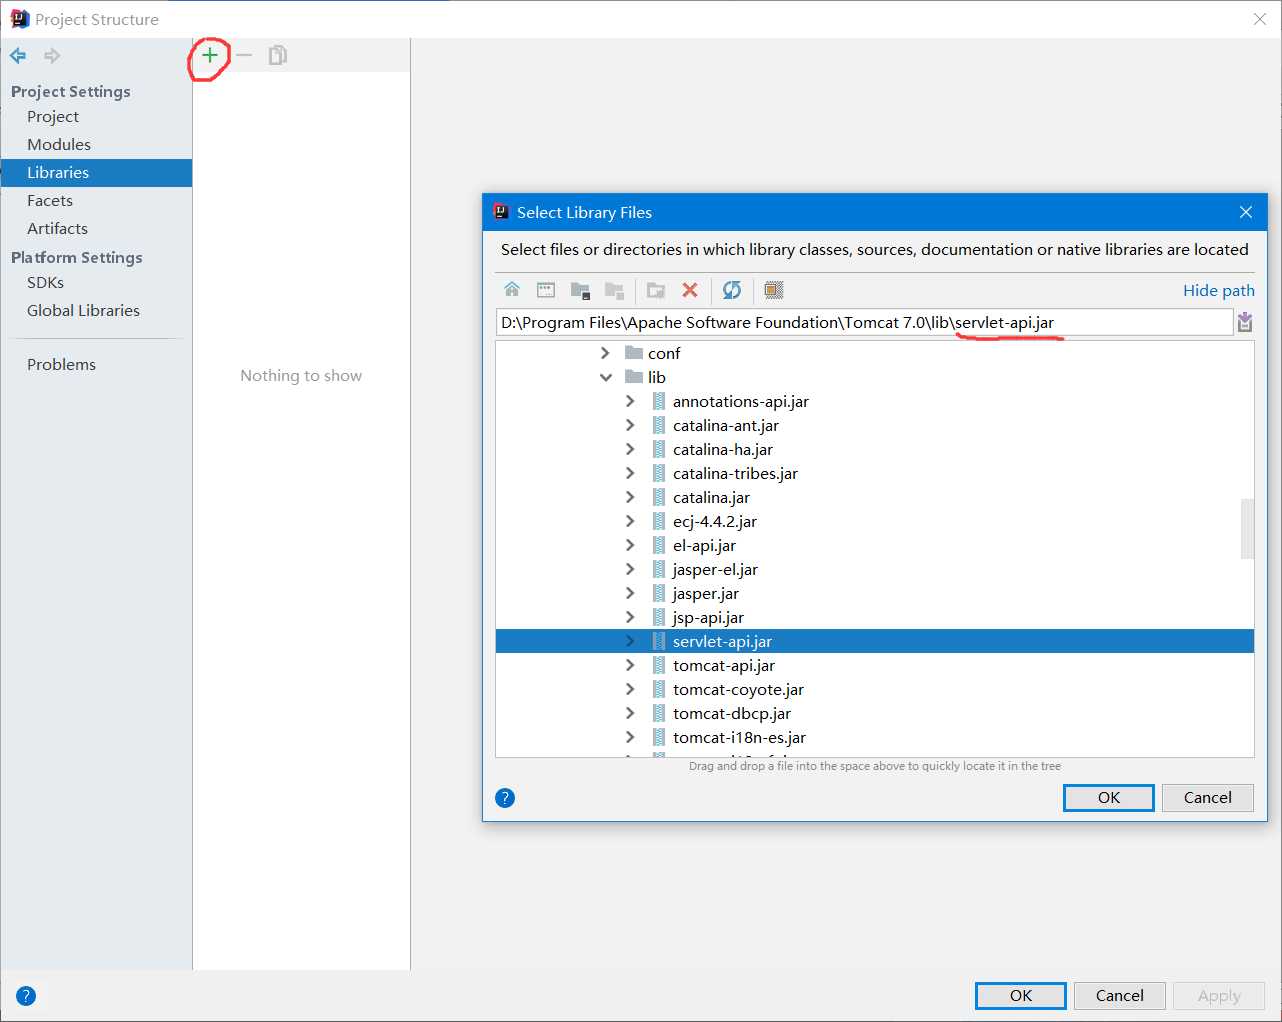Image resolution: width=1282 pixels, height=1022 pixels.
Task: Select tomcat-i18n-es.jar in the tree
Action: pos(739,737)
